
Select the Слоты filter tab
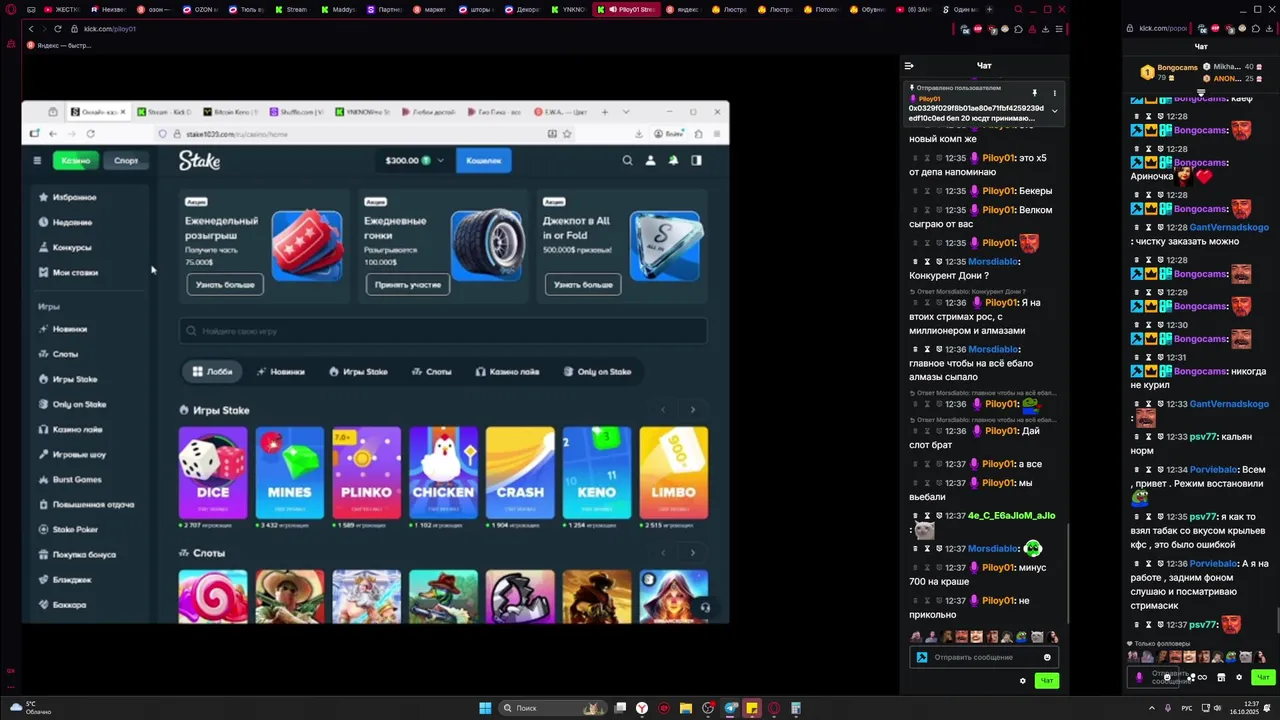click(x=432, y=371)
